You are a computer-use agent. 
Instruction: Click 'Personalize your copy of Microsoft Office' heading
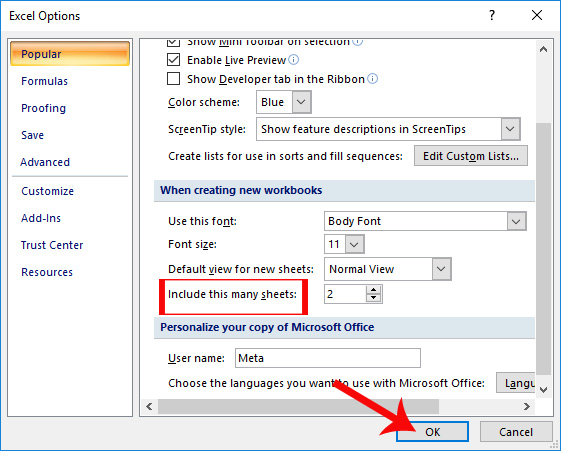point(267,327)
